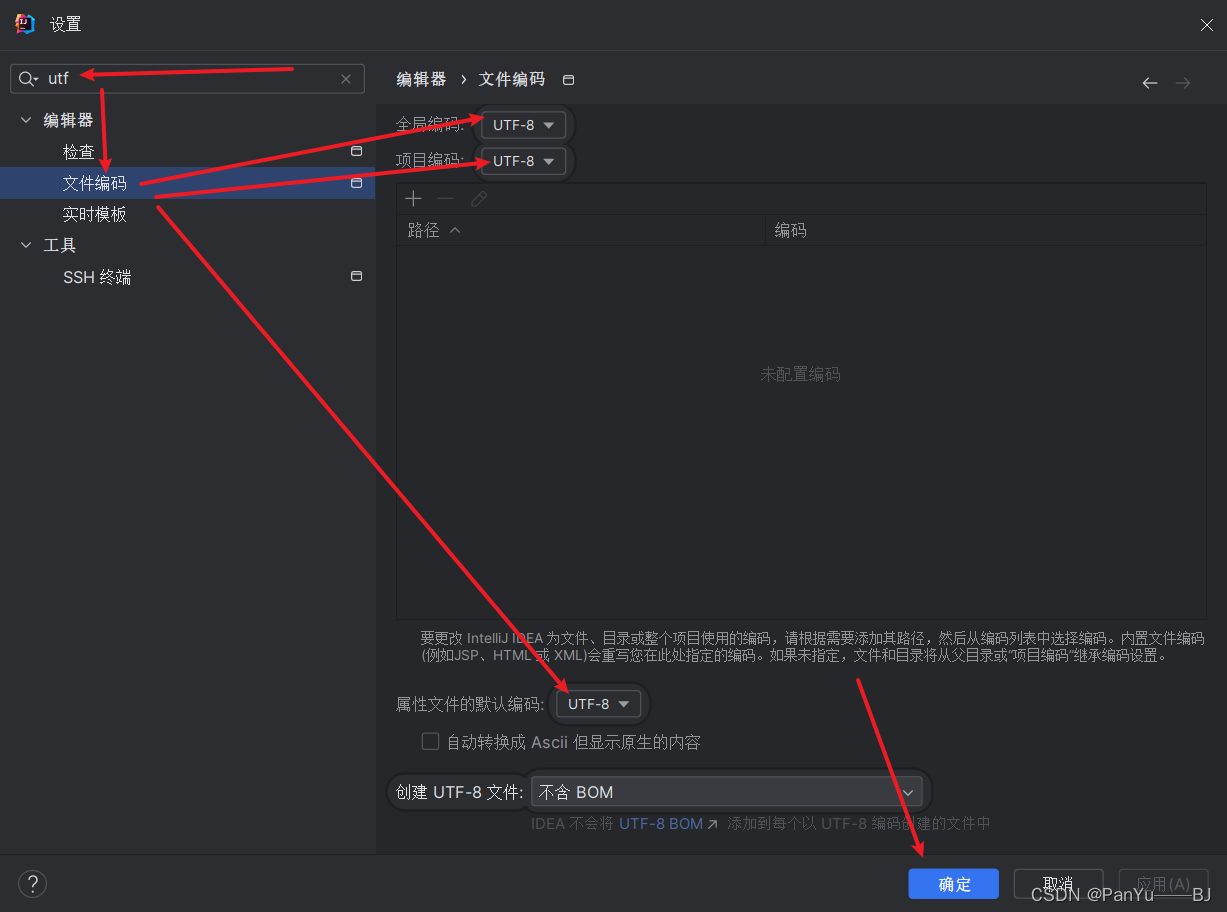Click the project-level icon beside 检查

[356, 152]
